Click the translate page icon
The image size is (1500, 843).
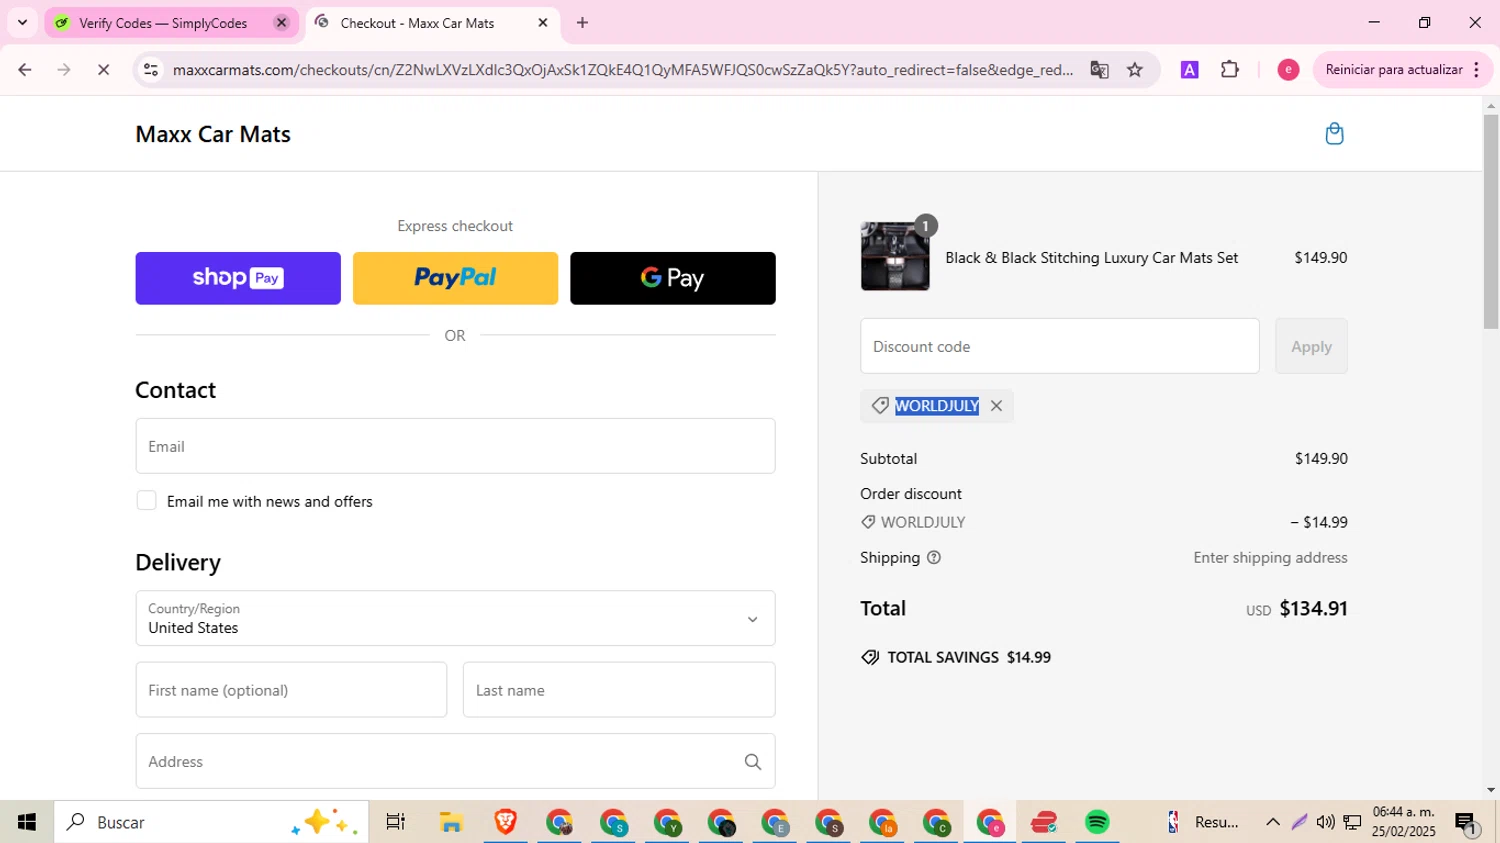pyautogui.click(x=1100, y=70)
